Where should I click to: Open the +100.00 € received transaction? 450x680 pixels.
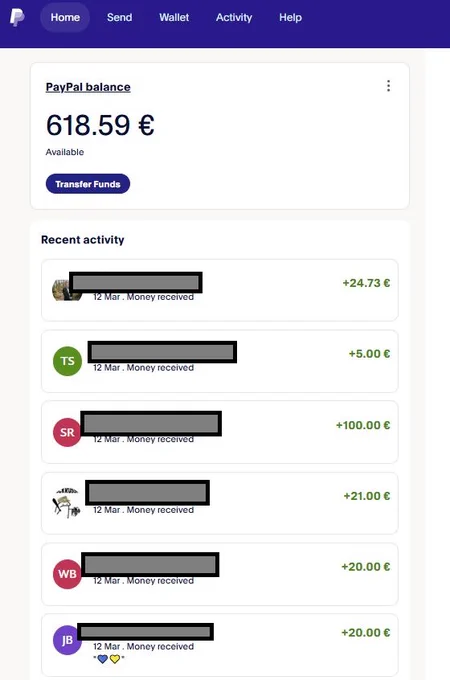pyautogui.click(x=220, y=432)
